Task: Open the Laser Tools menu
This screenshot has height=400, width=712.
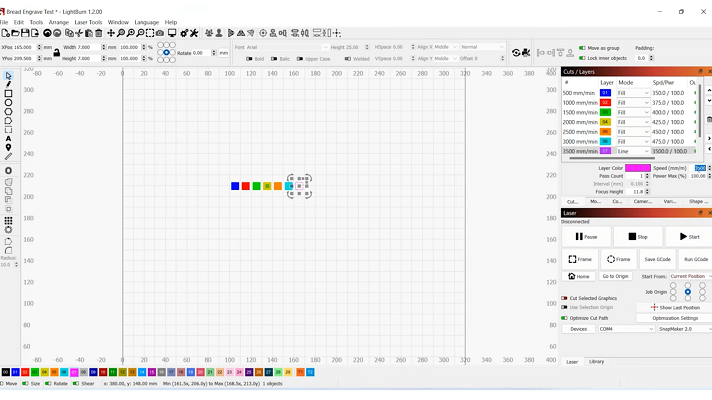Action: (x=88, y=22)
